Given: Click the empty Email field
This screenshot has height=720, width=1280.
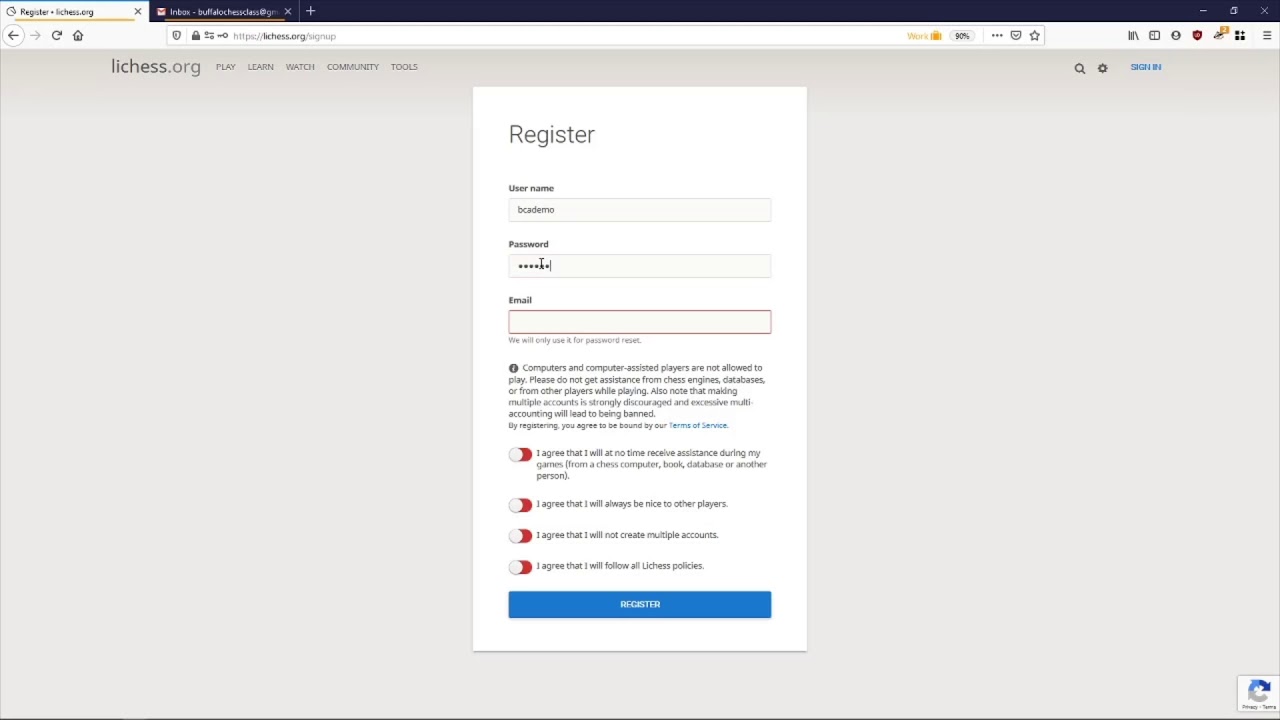Looking at the screenshot, I should pyautogui.click(x=640, y=322).
